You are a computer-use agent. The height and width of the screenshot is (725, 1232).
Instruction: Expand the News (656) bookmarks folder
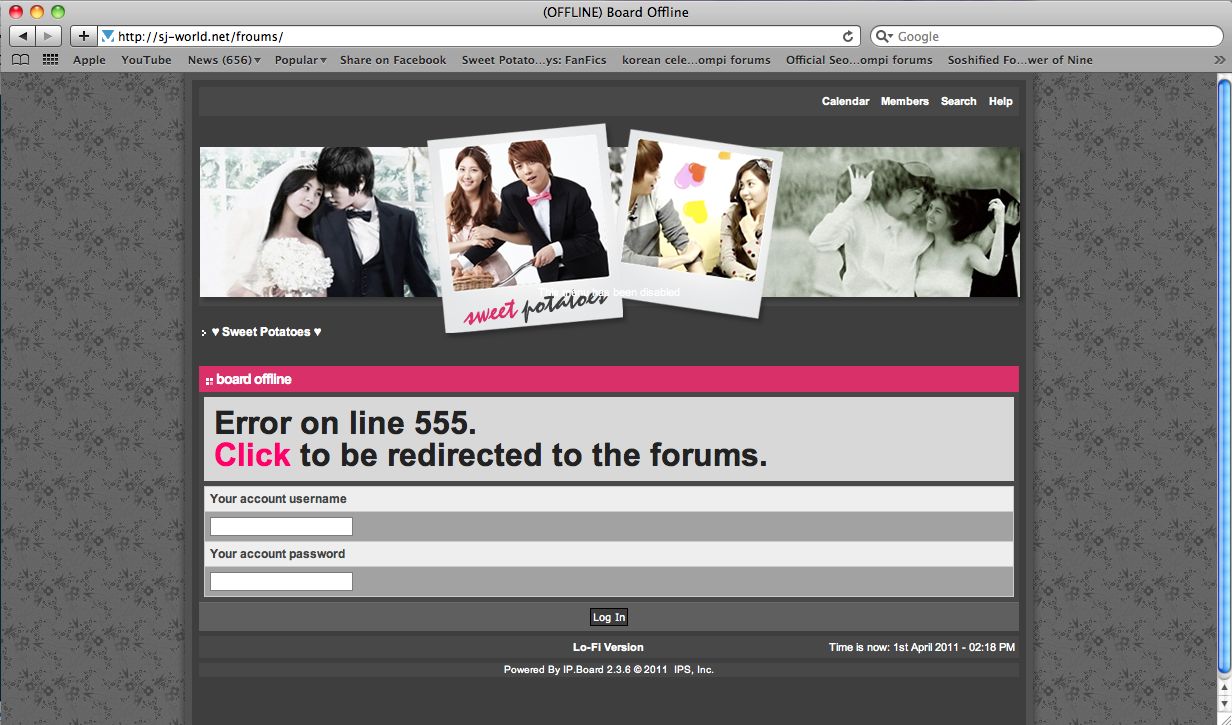[224, 60]
